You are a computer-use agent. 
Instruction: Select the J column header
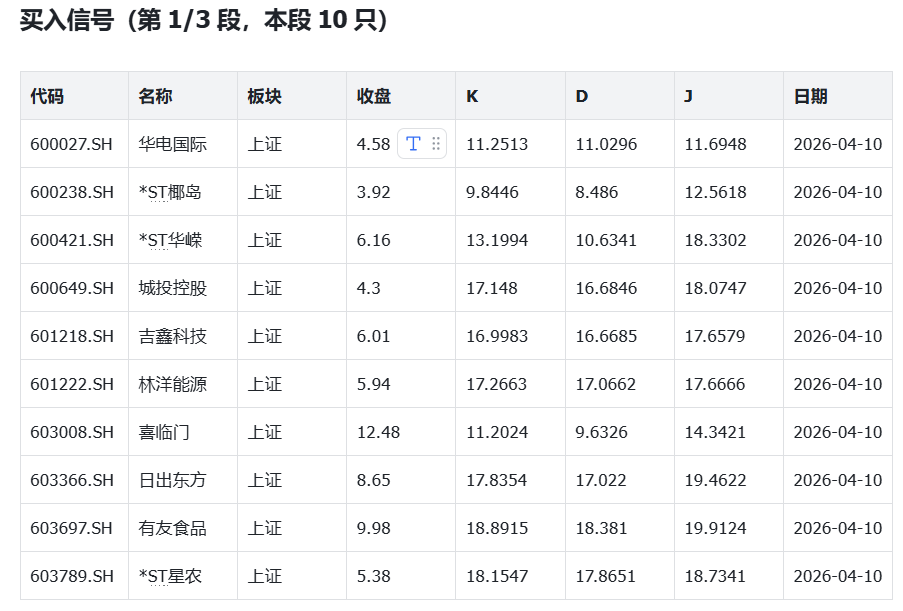[688, 96]
